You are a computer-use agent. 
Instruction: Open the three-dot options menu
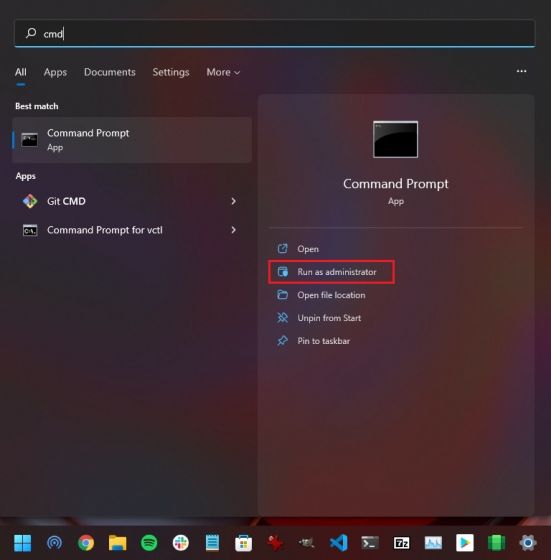tap(521, 71)
